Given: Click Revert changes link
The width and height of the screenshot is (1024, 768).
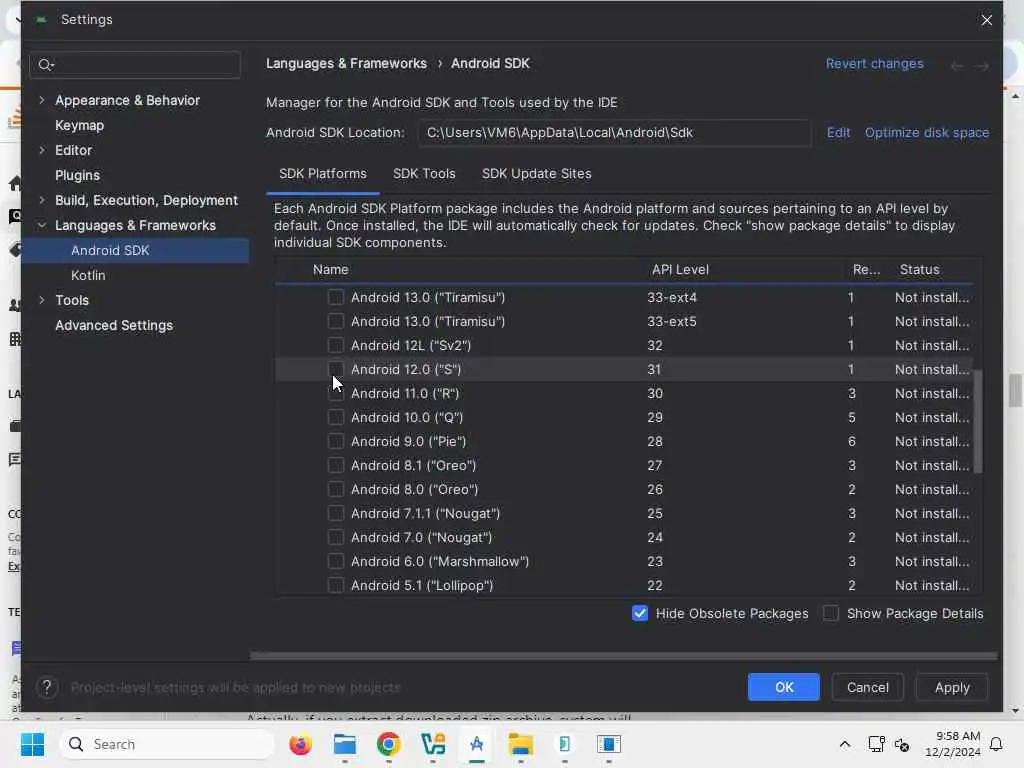Looking at the screenshot, I should pyautogui.click(x=874, y=63).
